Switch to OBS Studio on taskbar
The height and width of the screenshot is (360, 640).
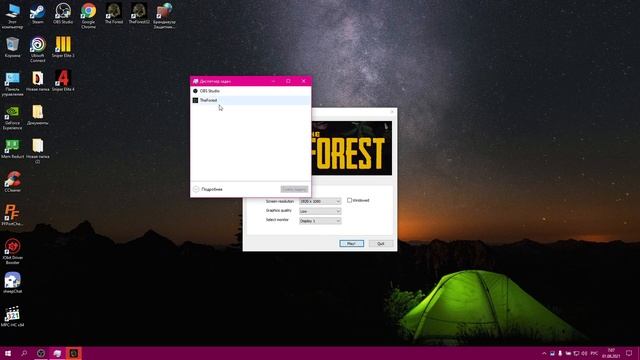(41, 353)
